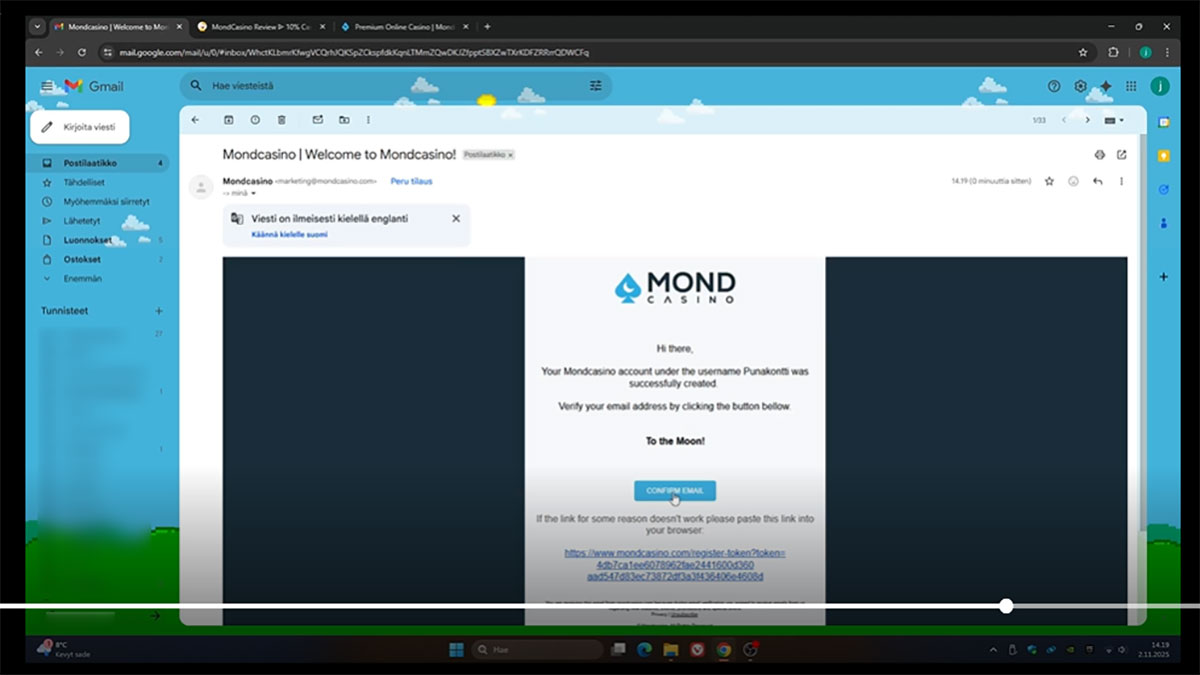Open search filter options in search bar
This screenshot has height=675, width=1200.
coord(596,86)
